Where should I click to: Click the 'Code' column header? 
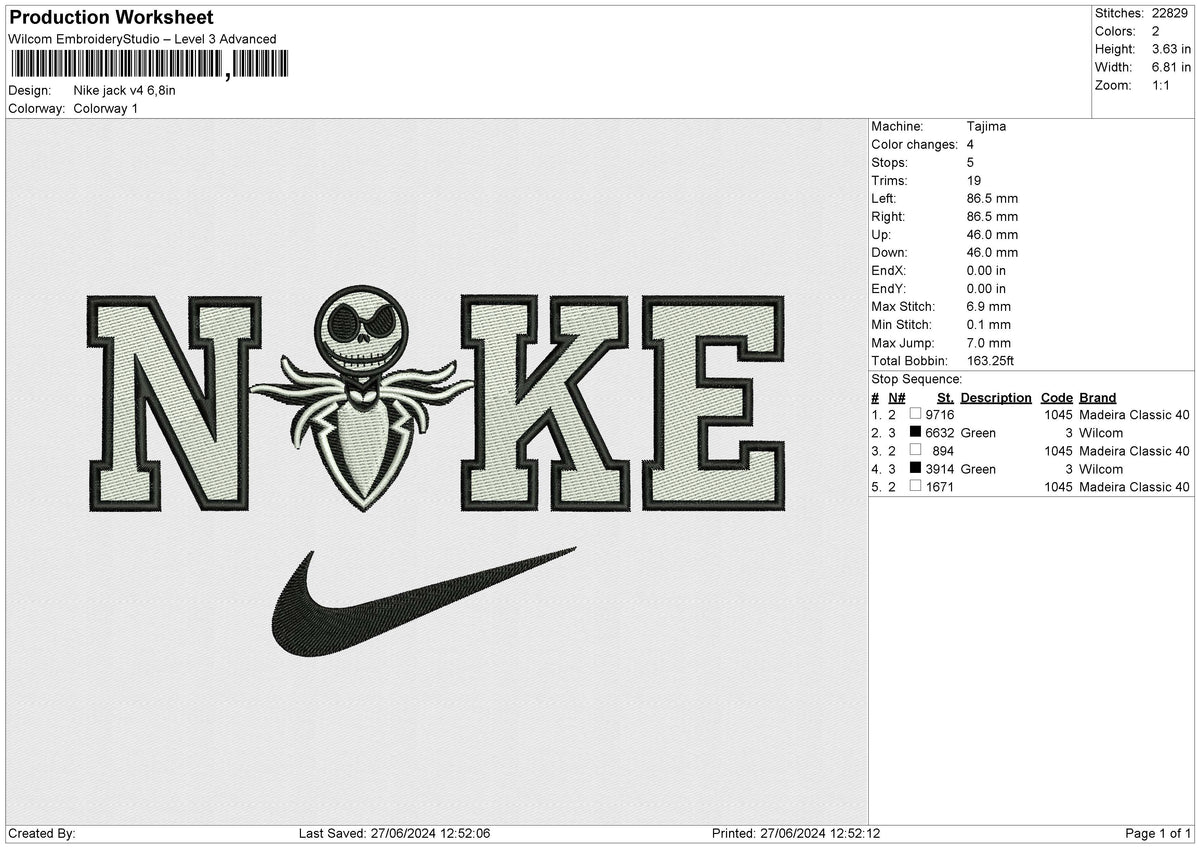[1056, 398]
